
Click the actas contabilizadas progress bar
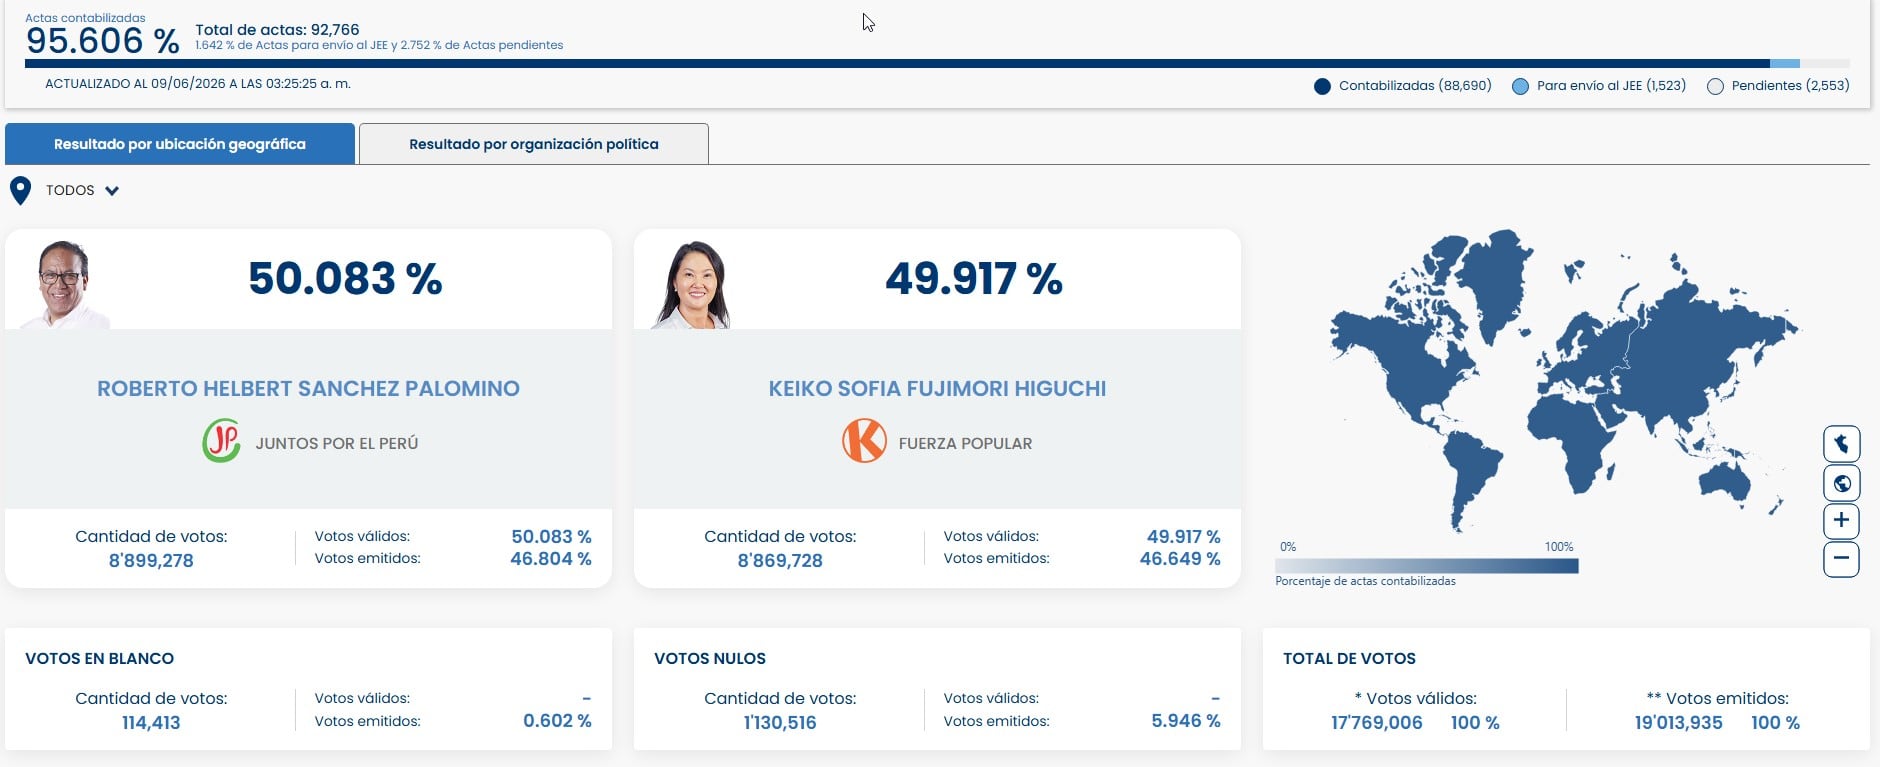click(937, 64)
